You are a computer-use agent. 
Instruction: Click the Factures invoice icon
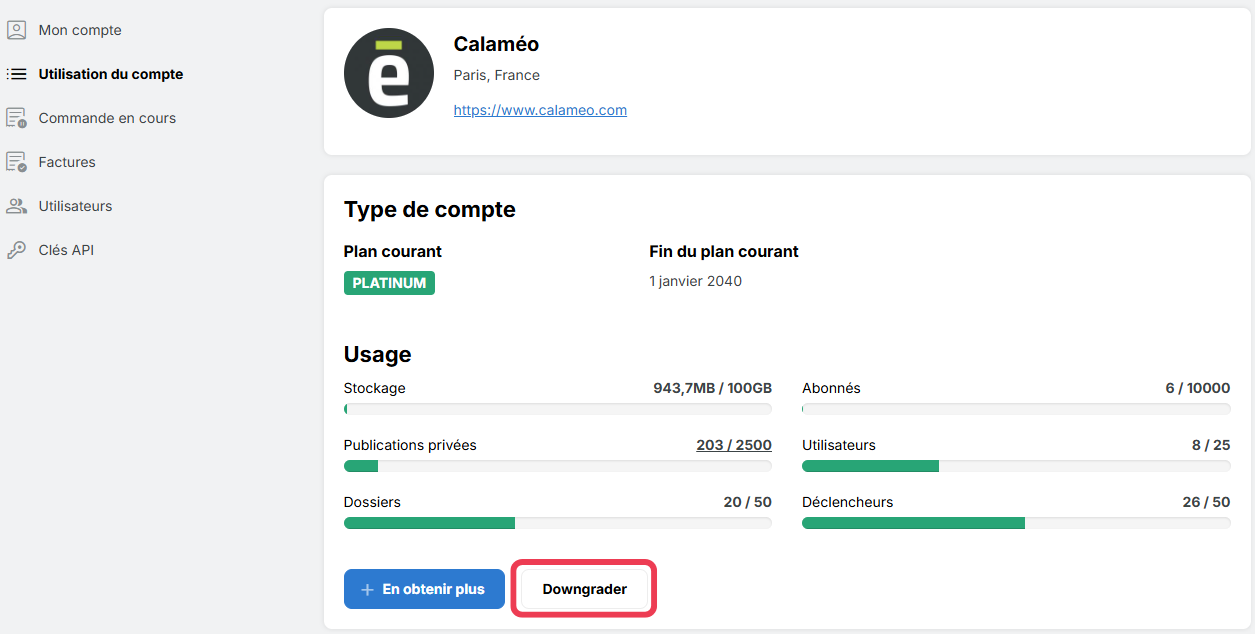16,162
